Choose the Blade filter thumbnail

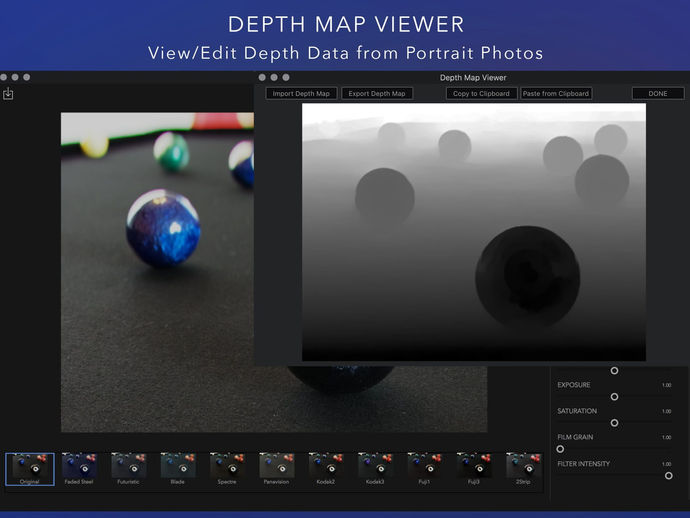[178, 469]
